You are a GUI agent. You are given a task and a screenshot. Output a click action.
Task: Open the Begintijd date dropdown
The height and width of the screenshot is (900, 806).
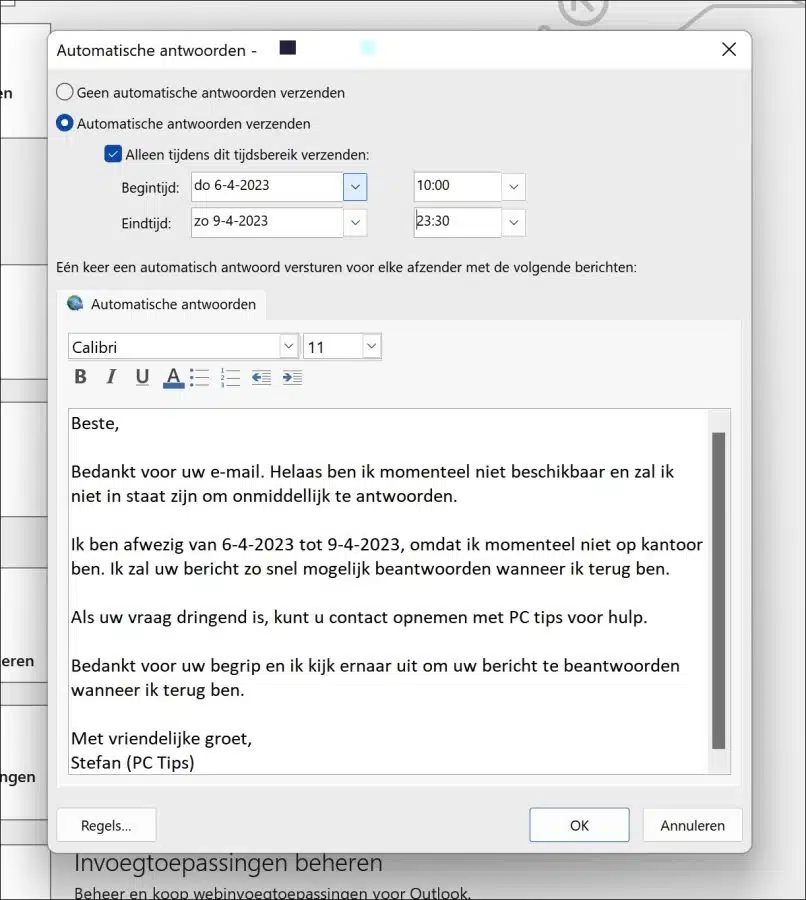(x=355, y=187)
